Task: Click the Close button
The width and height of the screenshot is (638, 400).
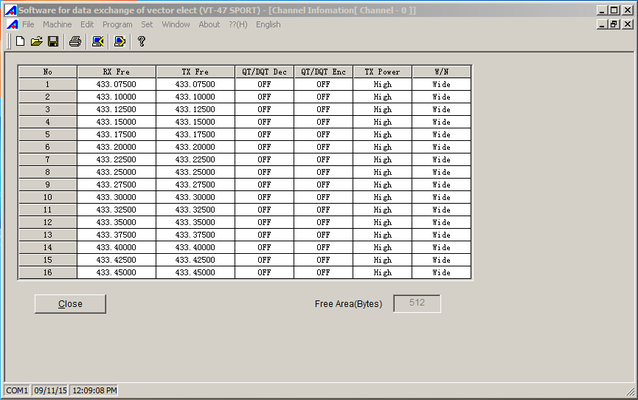Action: point(70,304)
